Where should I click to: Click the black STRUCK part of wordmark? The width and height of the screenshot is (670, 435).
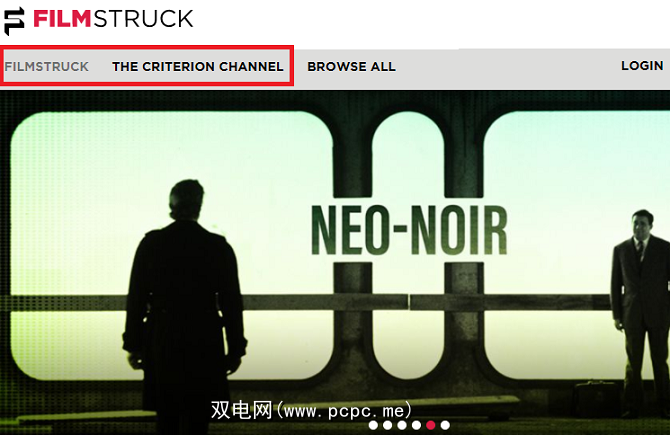point(143,19)
